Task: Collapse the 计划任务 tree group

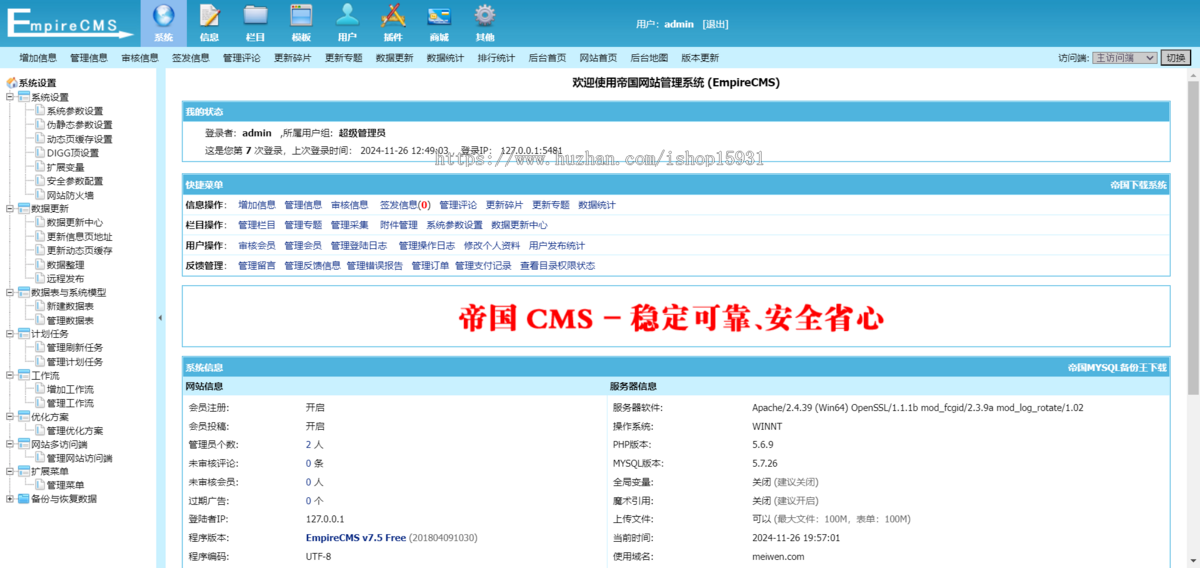Action: [x=10, y=334]
